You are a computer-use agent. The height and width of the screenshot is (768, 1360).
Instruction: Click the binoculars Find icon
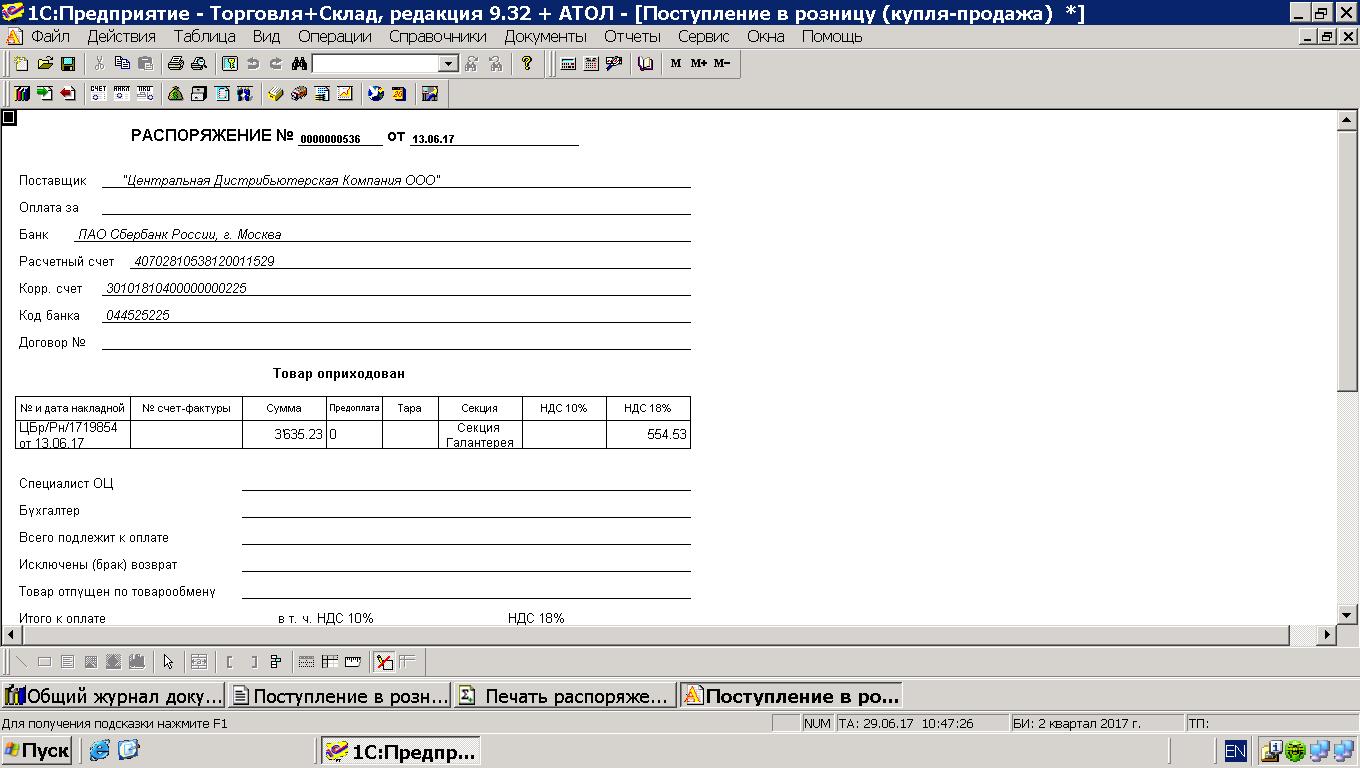298,64
